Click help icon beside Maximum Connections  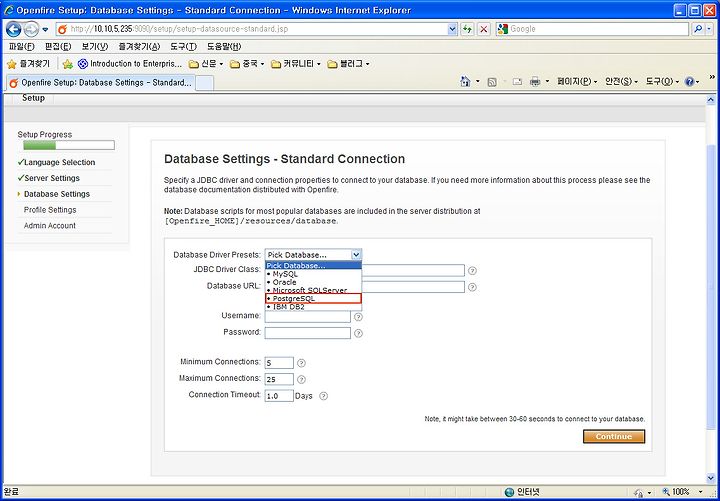301,379
